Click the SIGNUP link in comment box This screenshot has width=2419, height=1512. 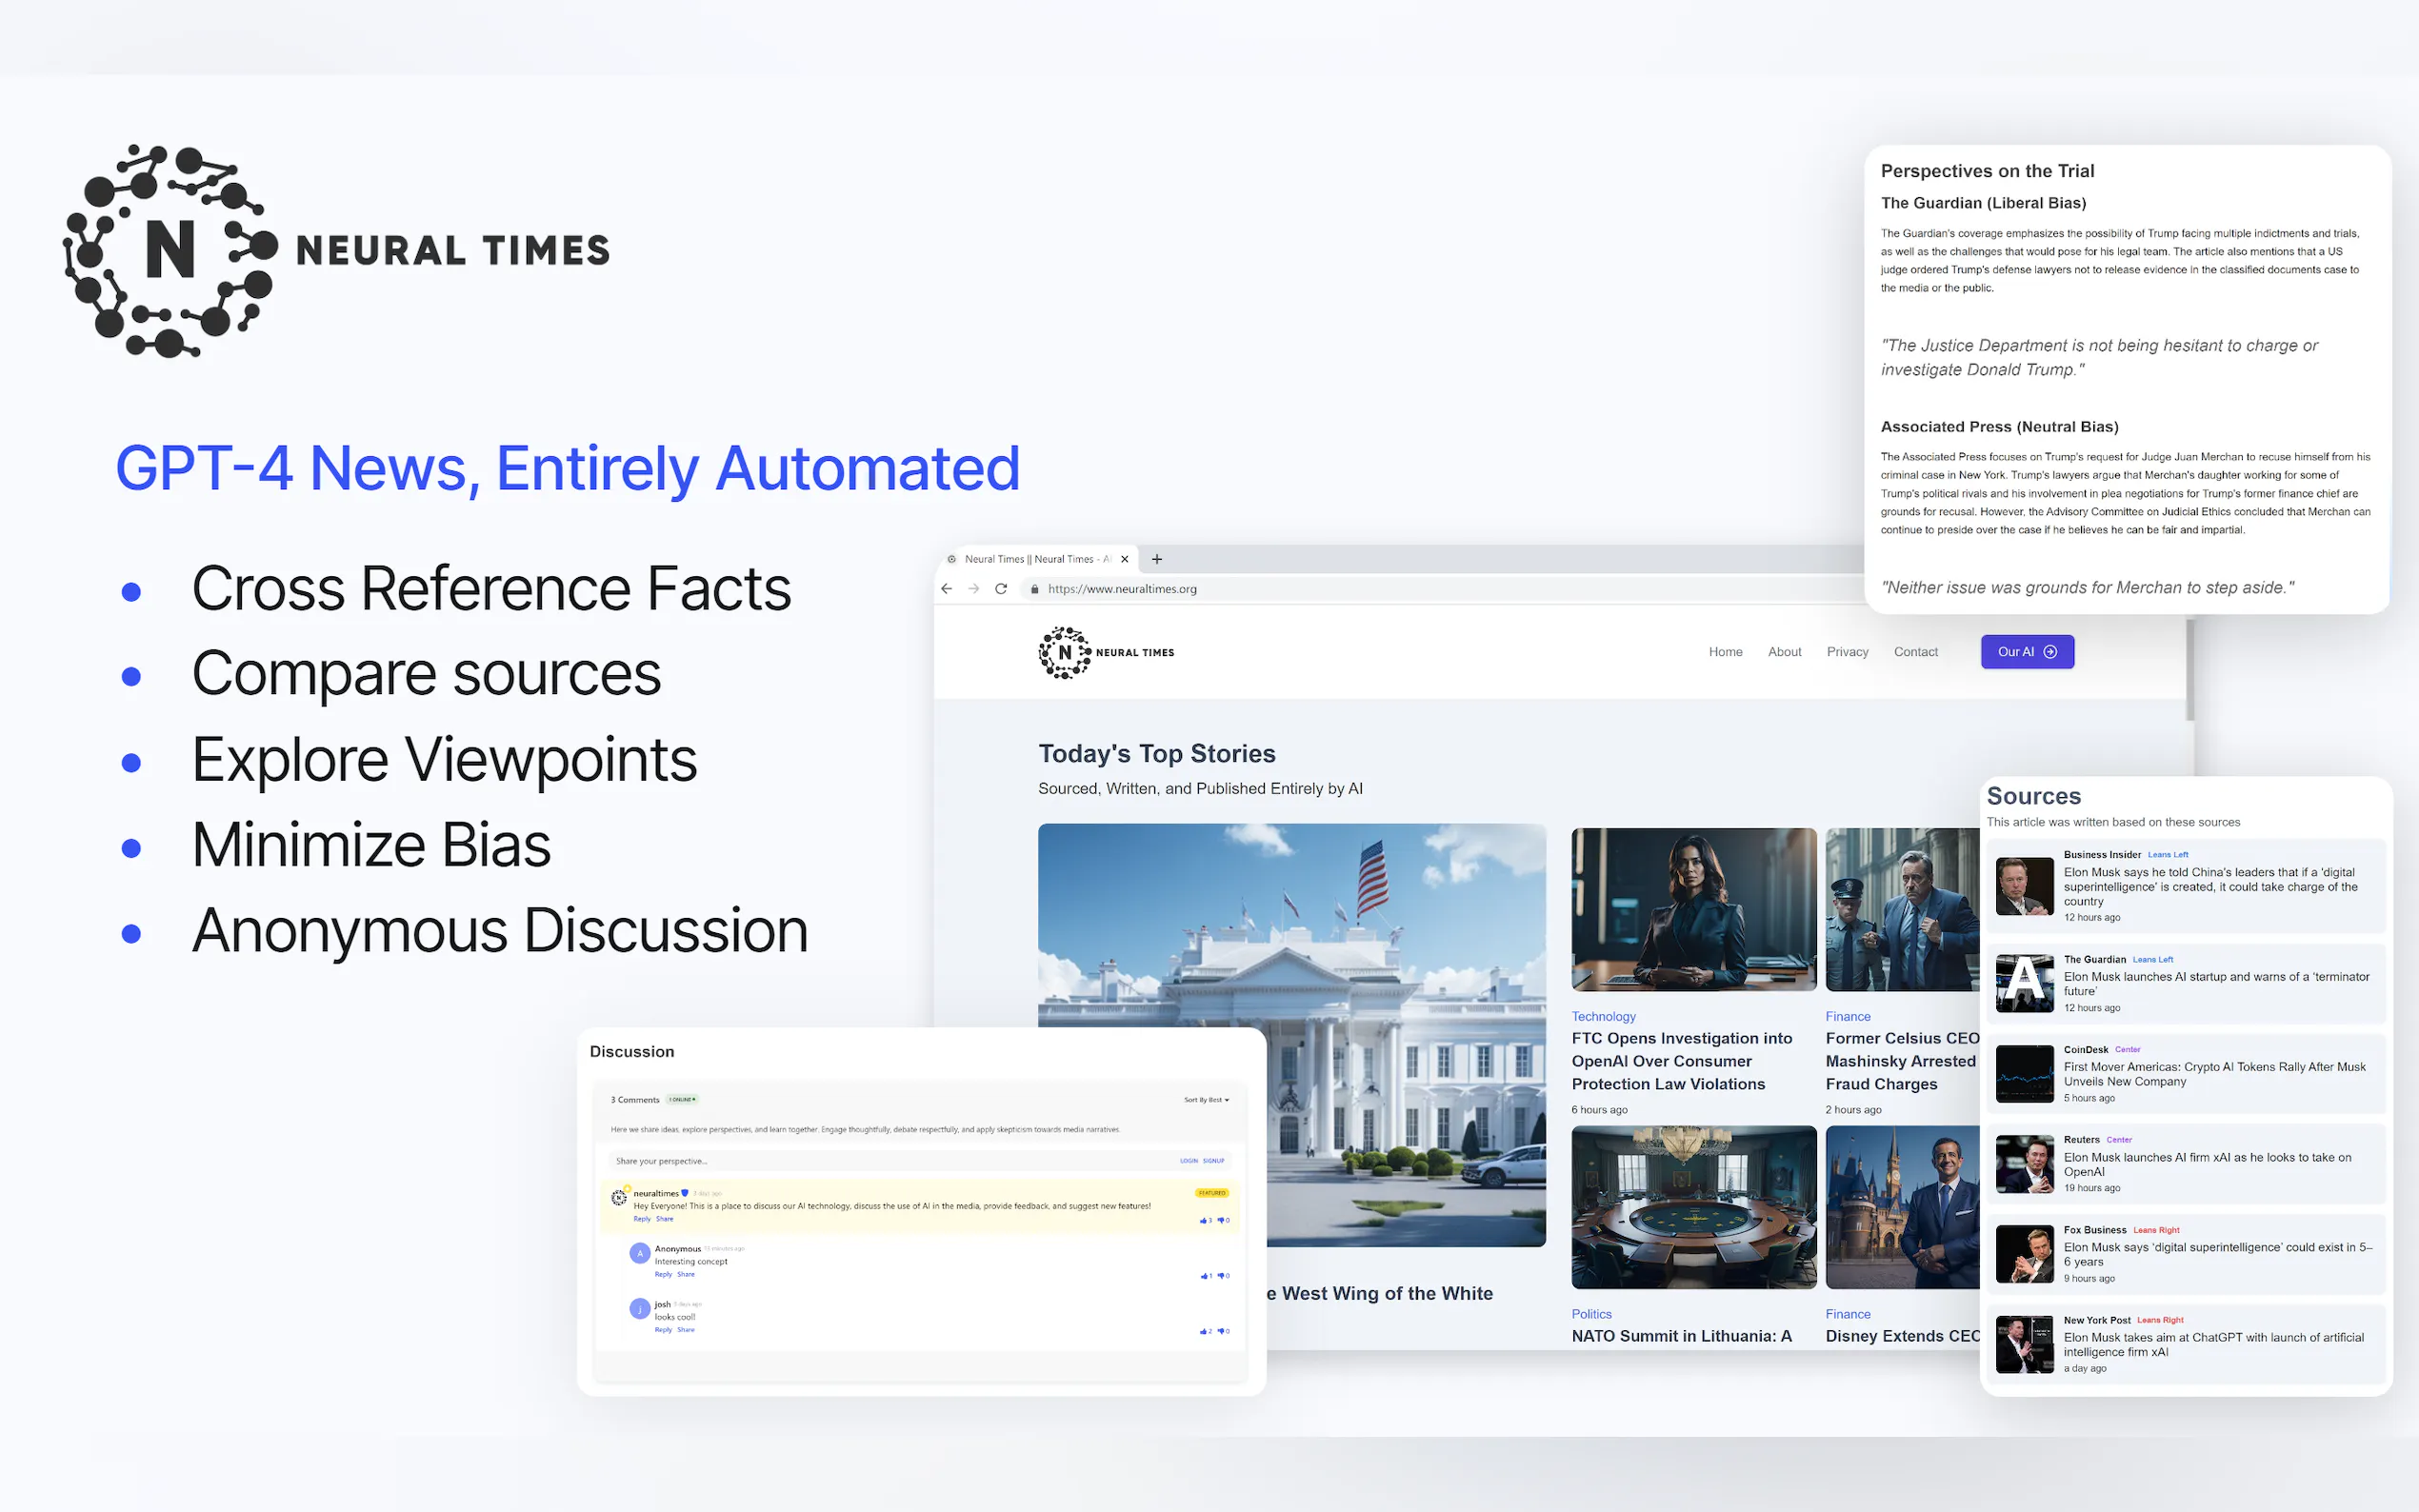1213,1161
